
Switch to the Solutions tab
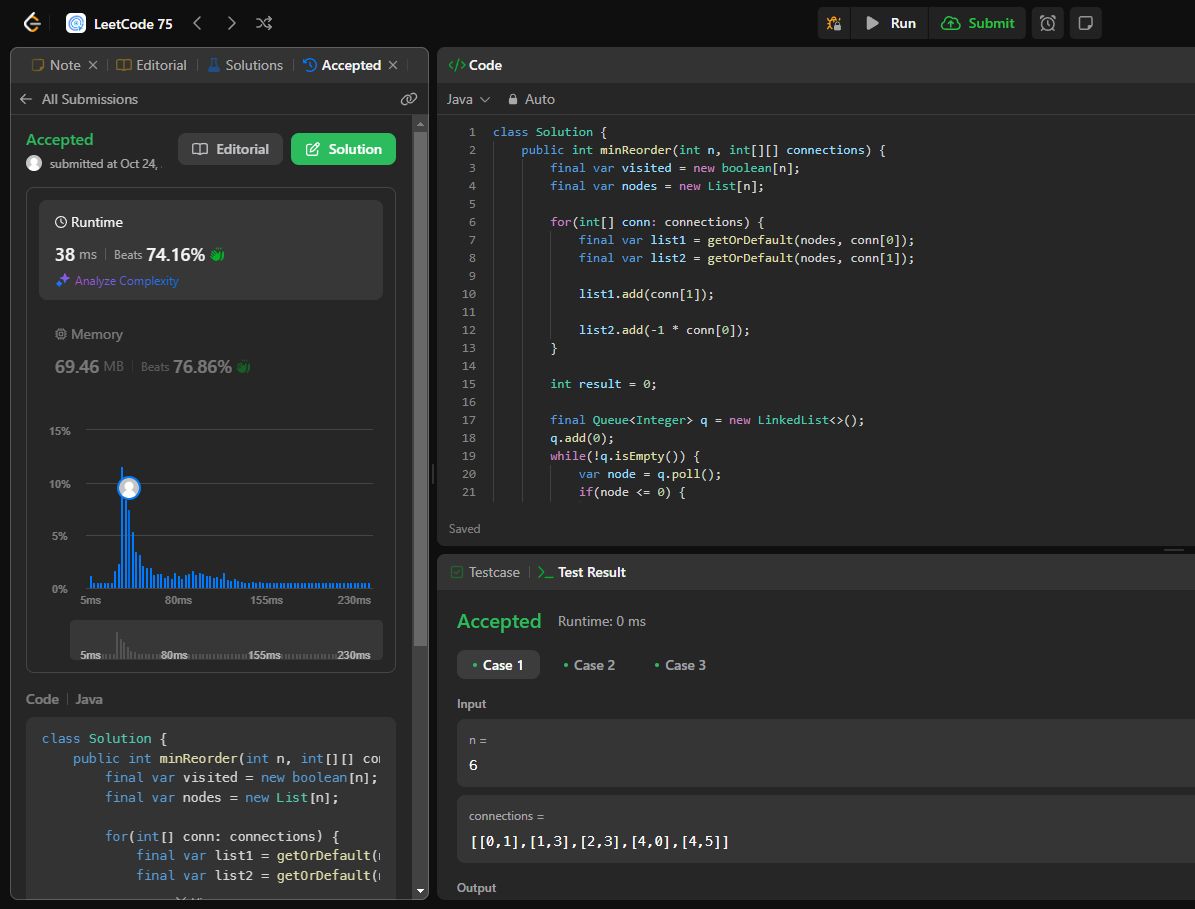pyautogui.click(x=245, y=66)
